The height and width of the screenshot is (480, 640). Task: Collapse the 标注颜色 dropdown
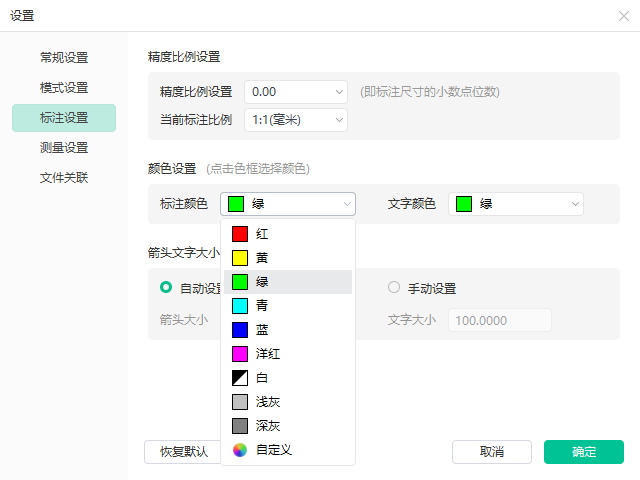pyautogui.click(x=288, y=204)
